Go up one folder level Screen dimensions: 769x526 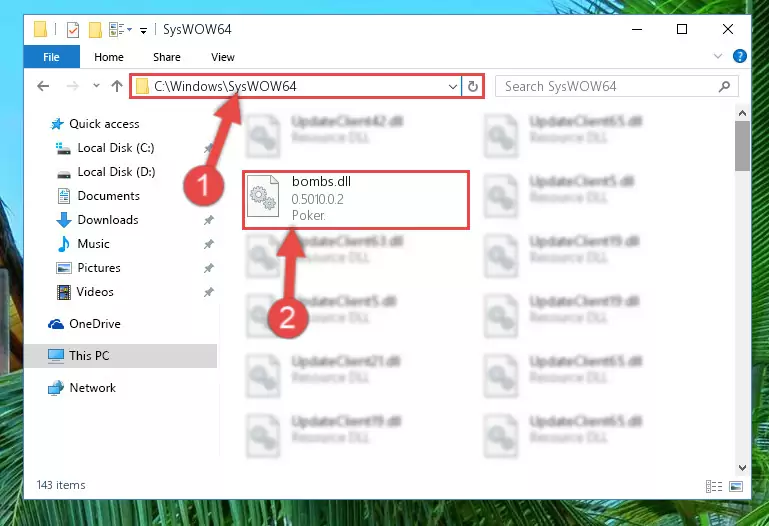click(117, 86)
